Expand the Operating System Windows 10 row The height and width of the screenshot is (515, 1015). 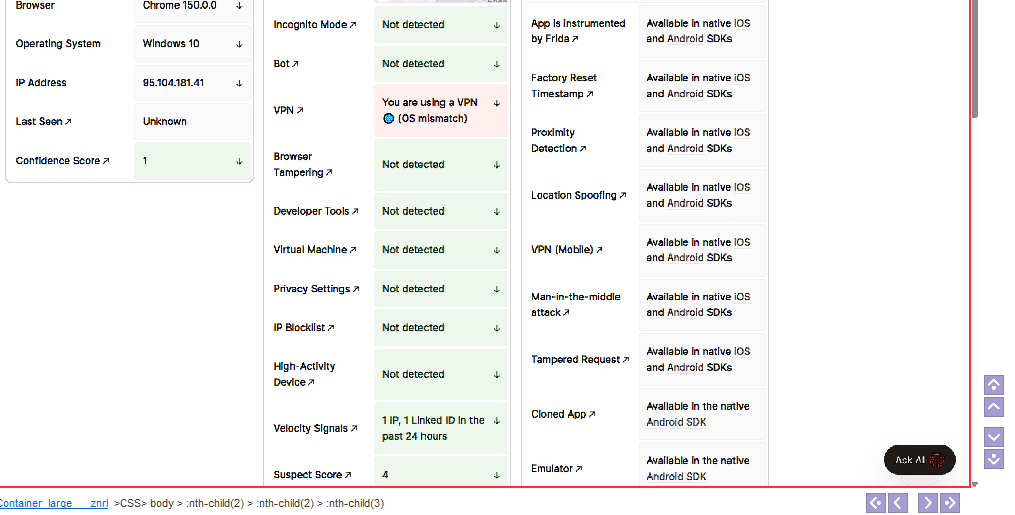click(192, 44)
